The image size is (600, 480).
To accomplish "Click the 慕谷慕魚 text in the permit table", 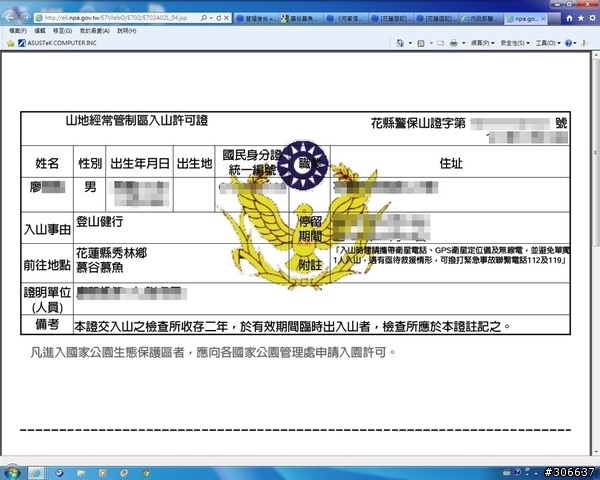I will (x=99, y=267).
